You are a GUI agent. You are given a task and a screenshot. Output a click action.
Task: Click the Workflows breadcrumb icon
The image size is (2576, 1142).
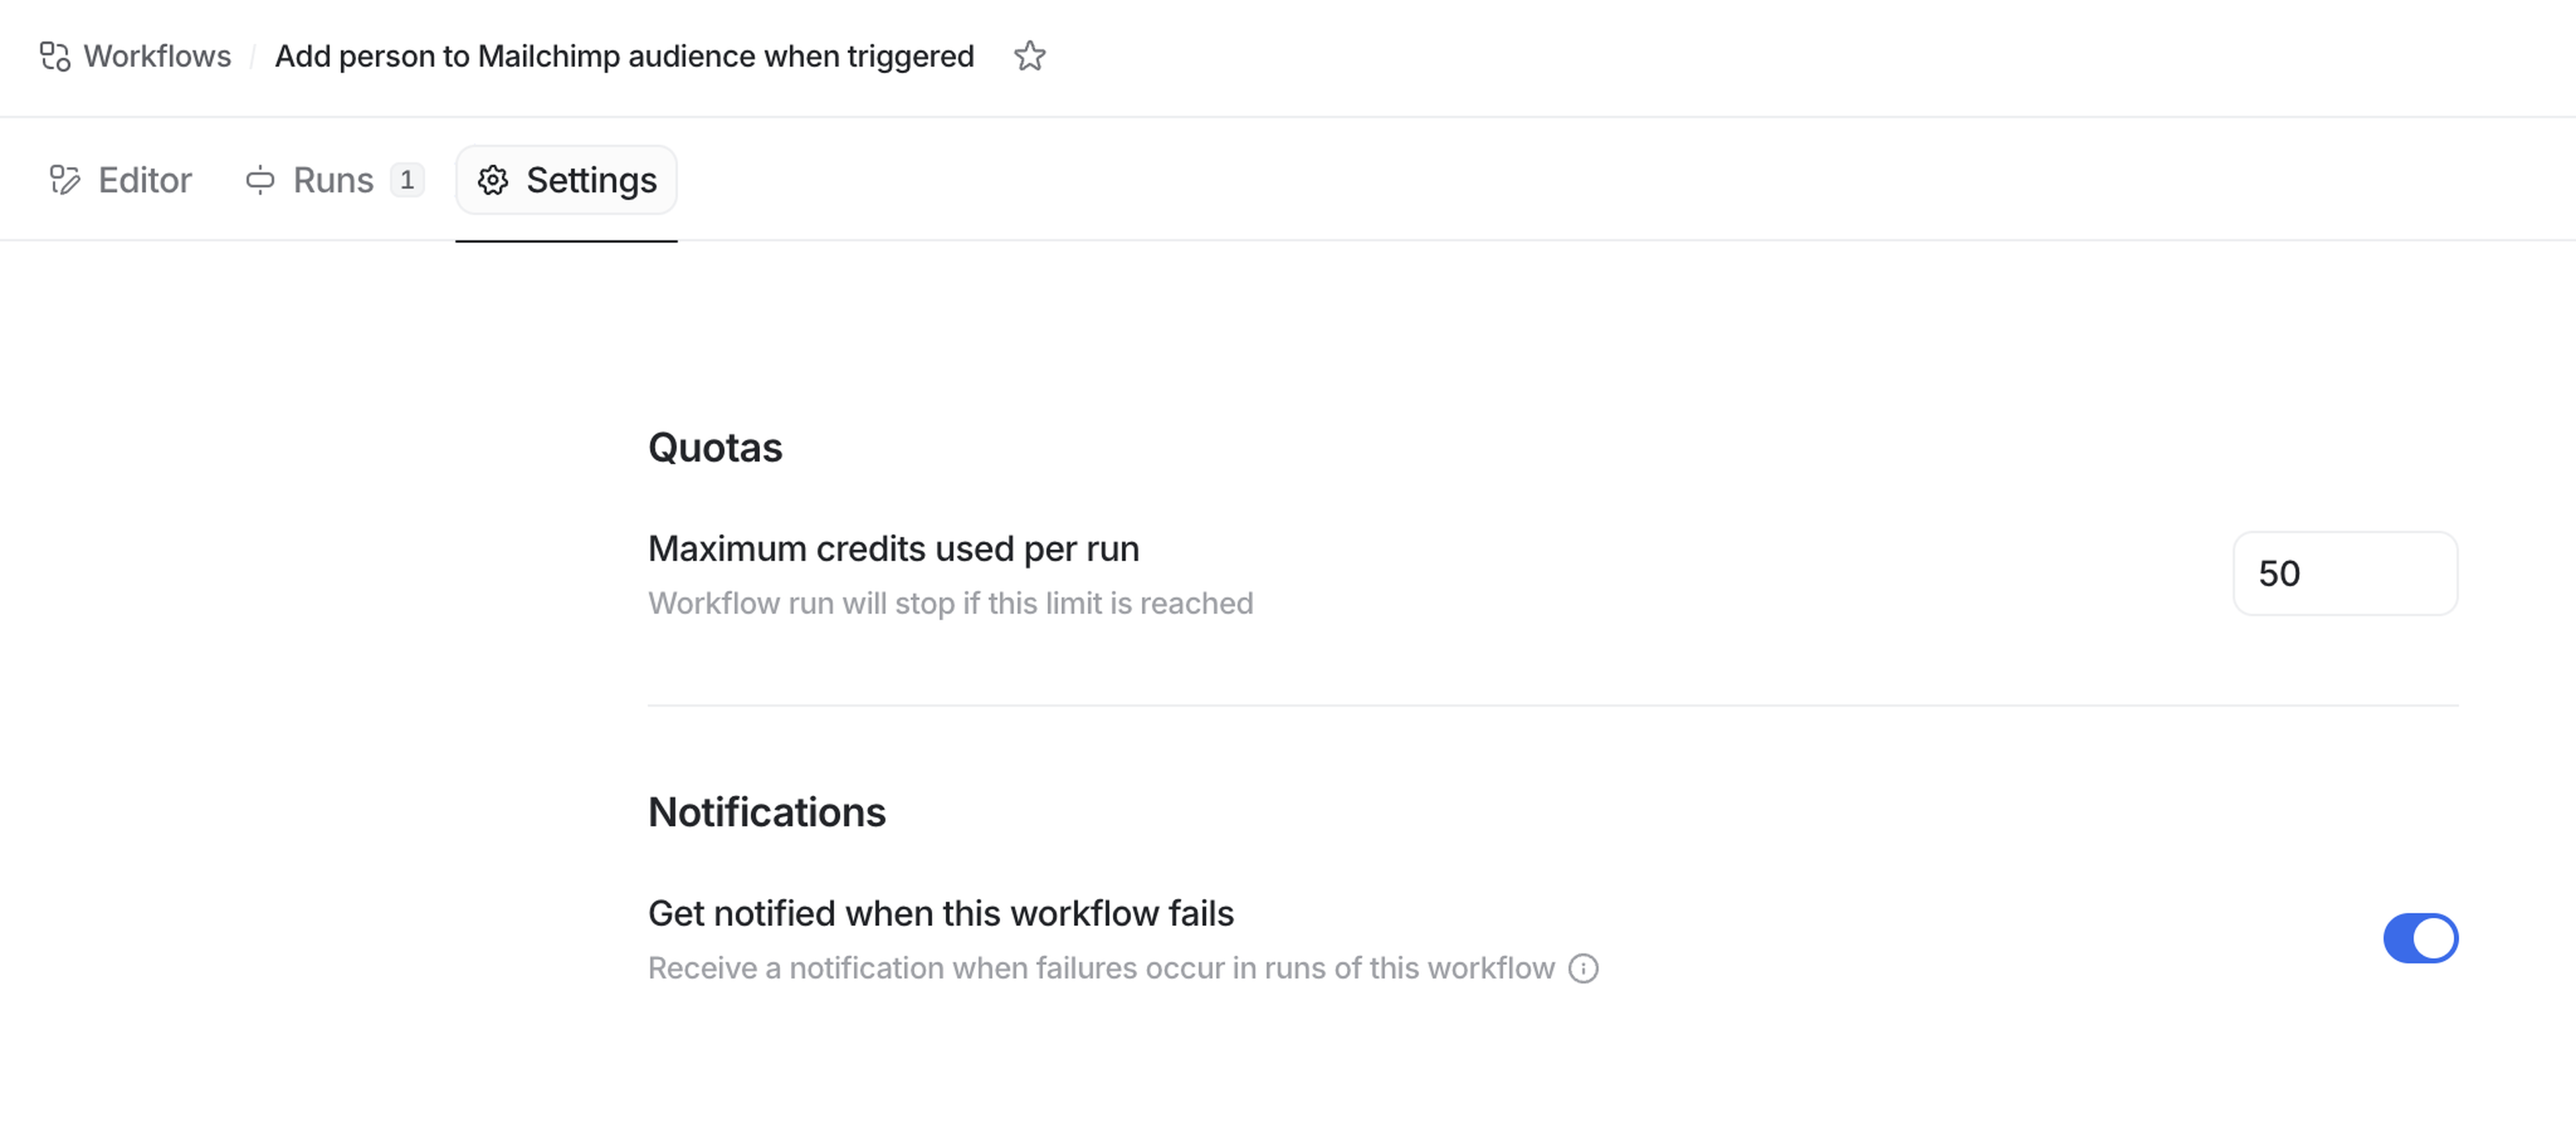pos(55,57)
